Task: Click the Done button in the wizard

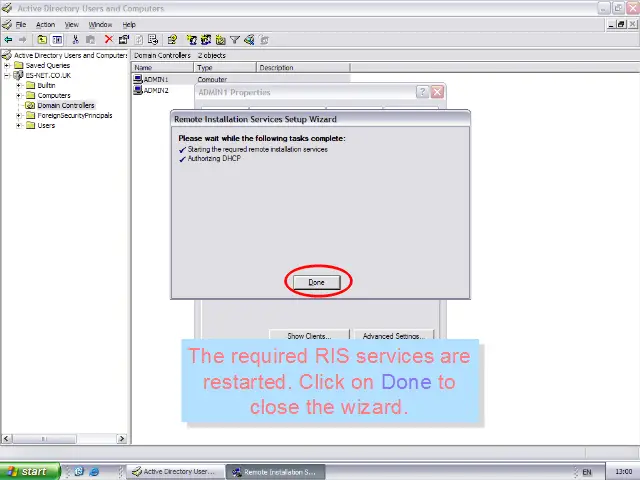Action: pyautogui.click(x=317, y=282)
